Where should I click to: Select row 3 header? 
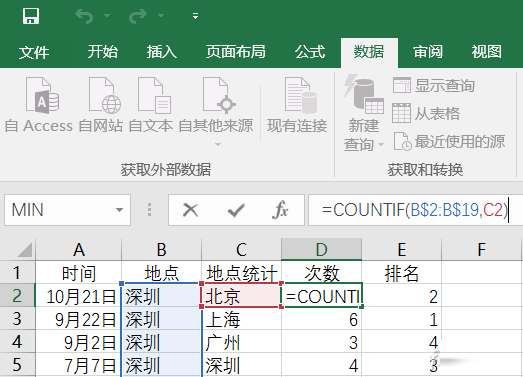(17, 318)
